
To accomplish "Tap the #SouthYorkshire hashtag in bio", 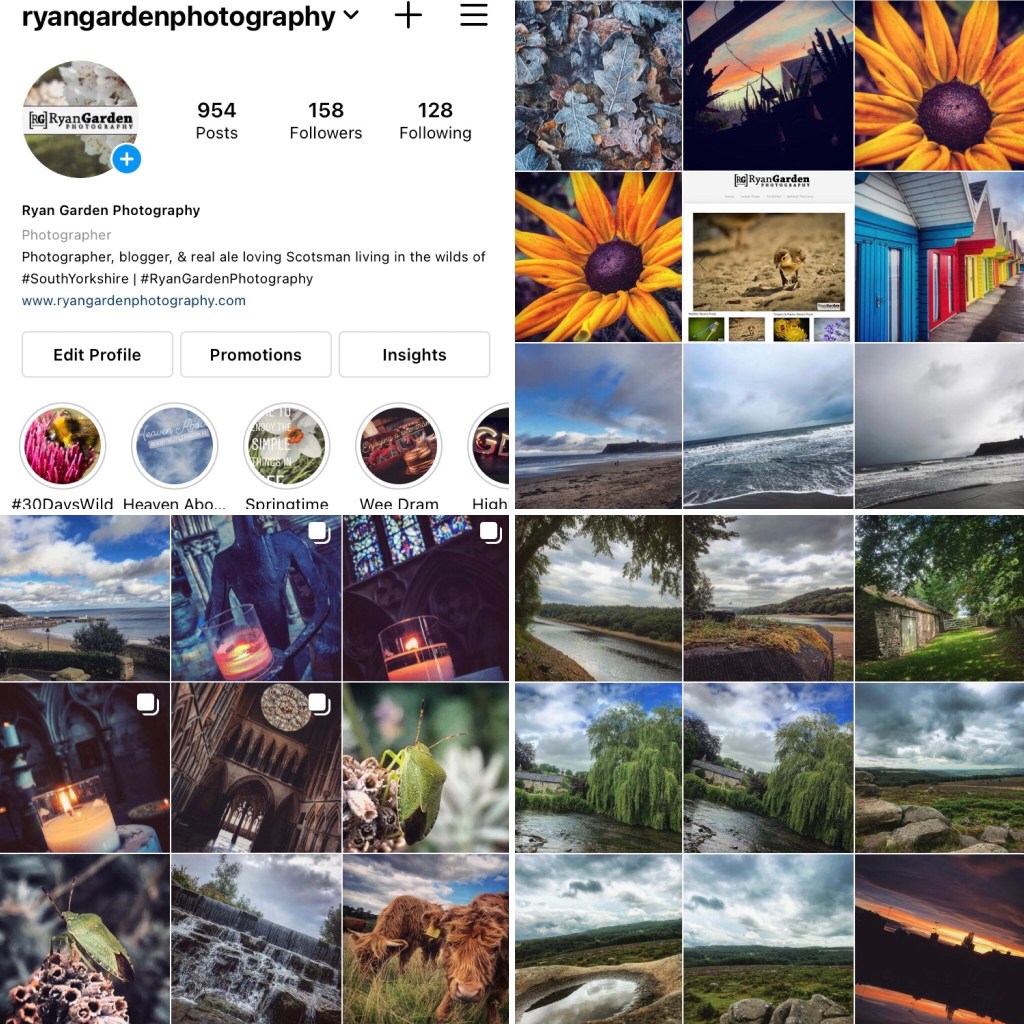I will pyautogui.click(x=75, y=278).
